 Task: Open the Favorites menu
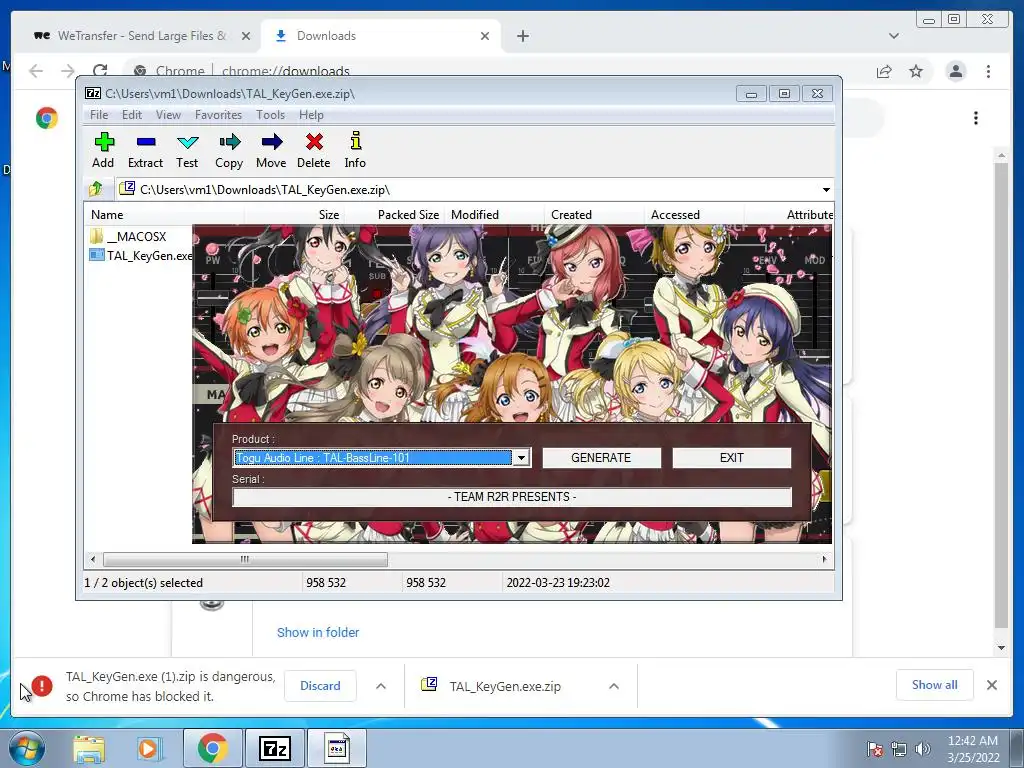(x=218, y=115)
